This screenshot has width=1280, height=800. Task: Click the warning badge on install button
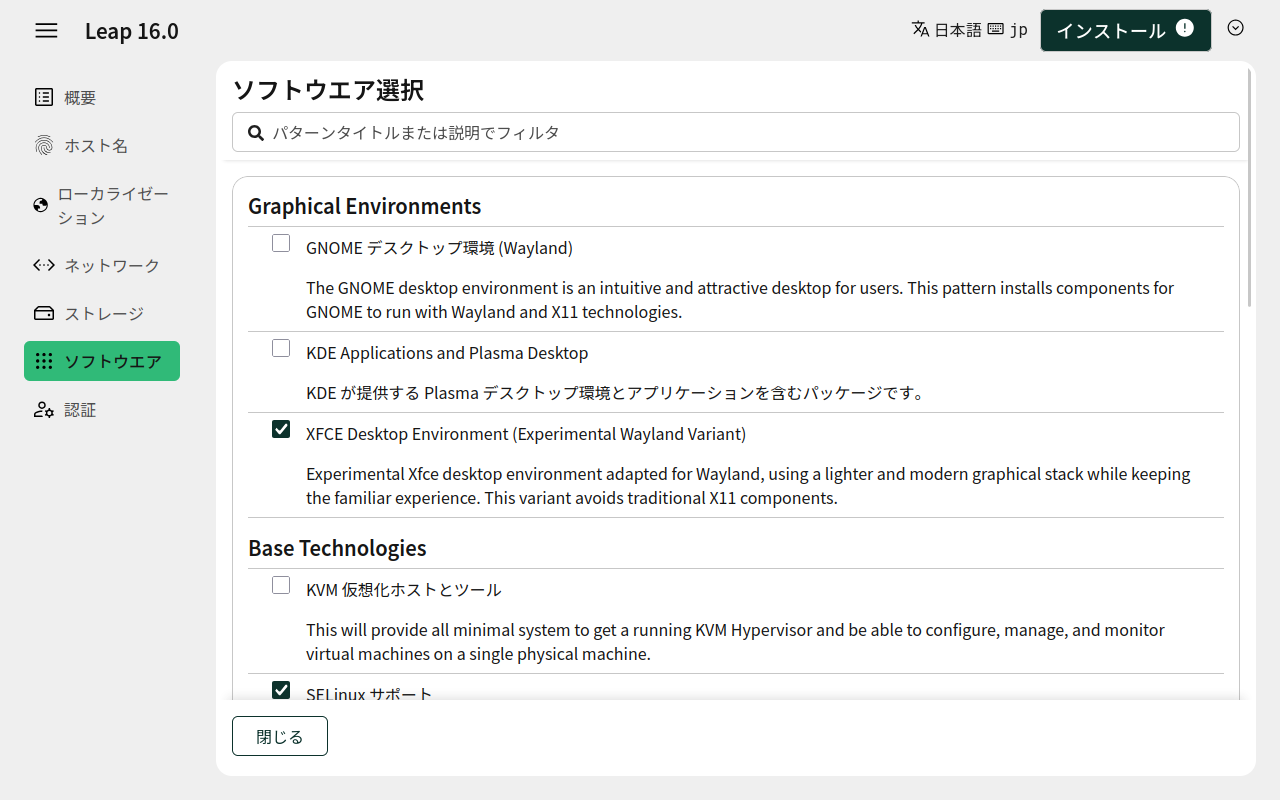click(1185, 28)
